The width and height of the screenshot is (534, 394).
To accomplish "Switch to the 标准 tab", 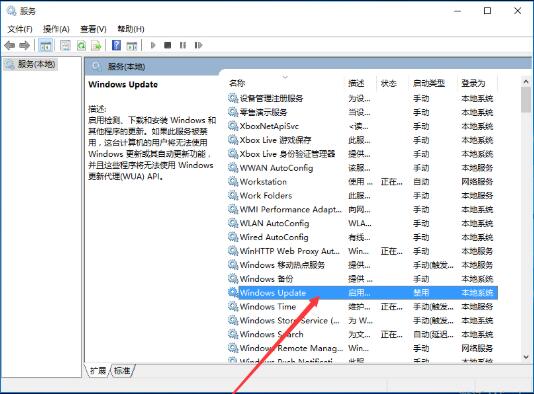I will tap(122, 371).
